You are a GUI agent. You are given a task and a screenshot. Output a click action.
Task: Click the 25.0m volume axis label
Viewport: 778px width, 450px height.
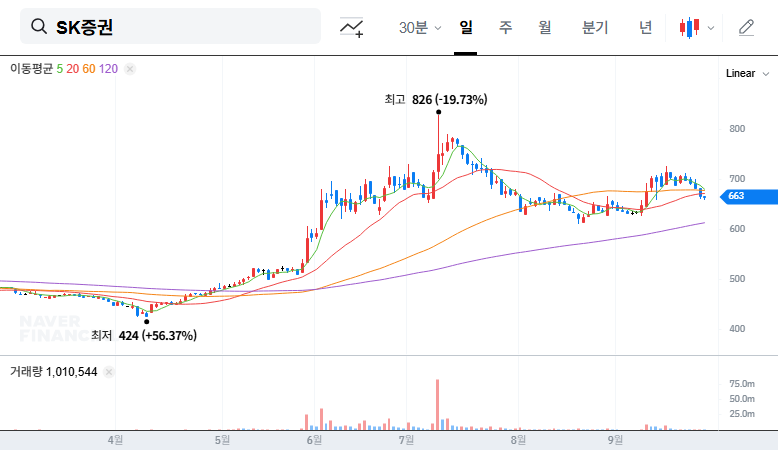coord(742,414)
